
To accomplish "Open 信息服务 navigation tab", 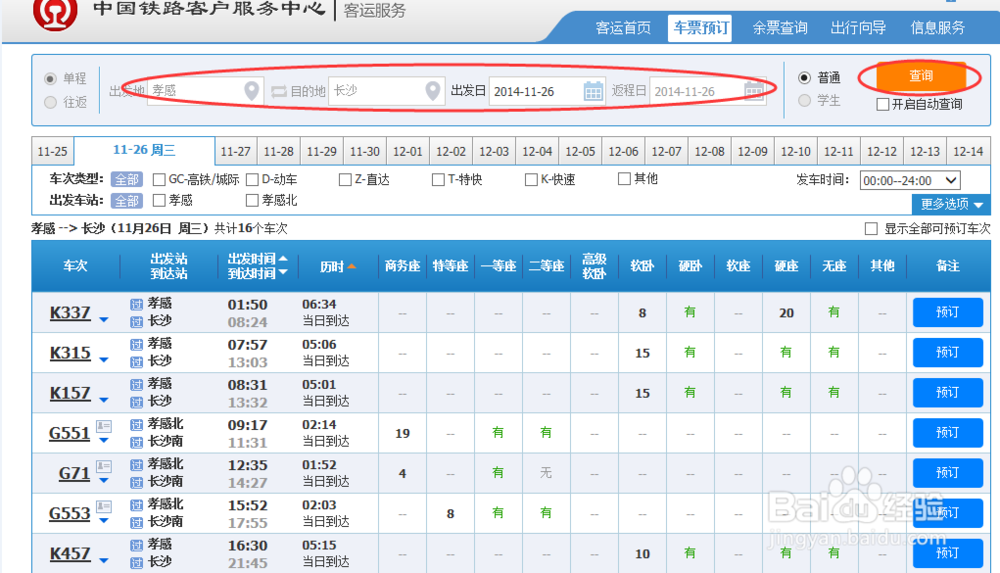I will tap(938, 28).
